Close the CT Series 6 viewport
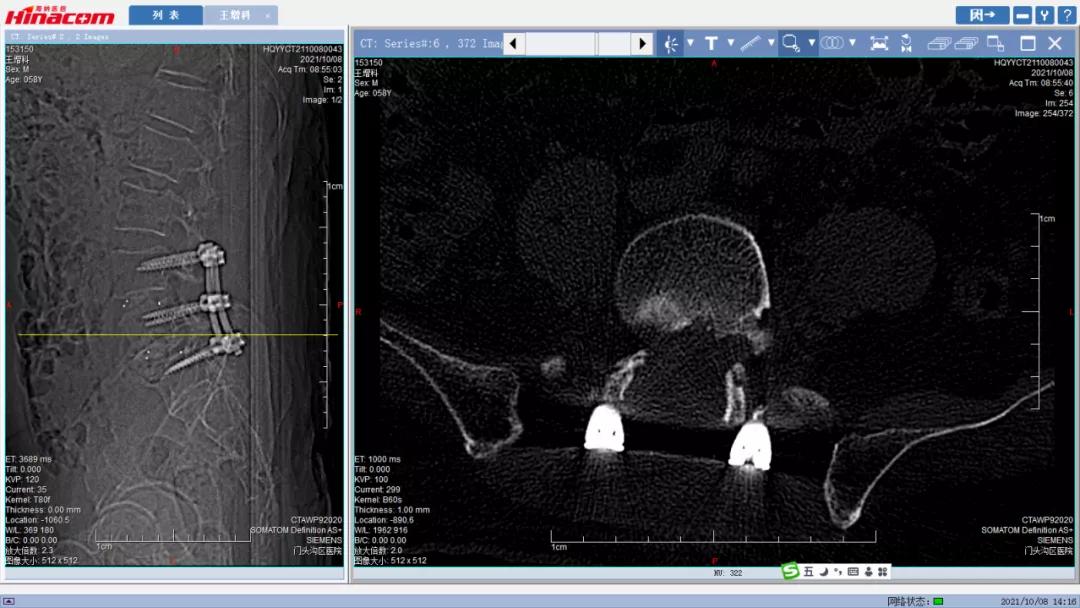Screen dimensions: 1080x608 [x=1055, y=43]
